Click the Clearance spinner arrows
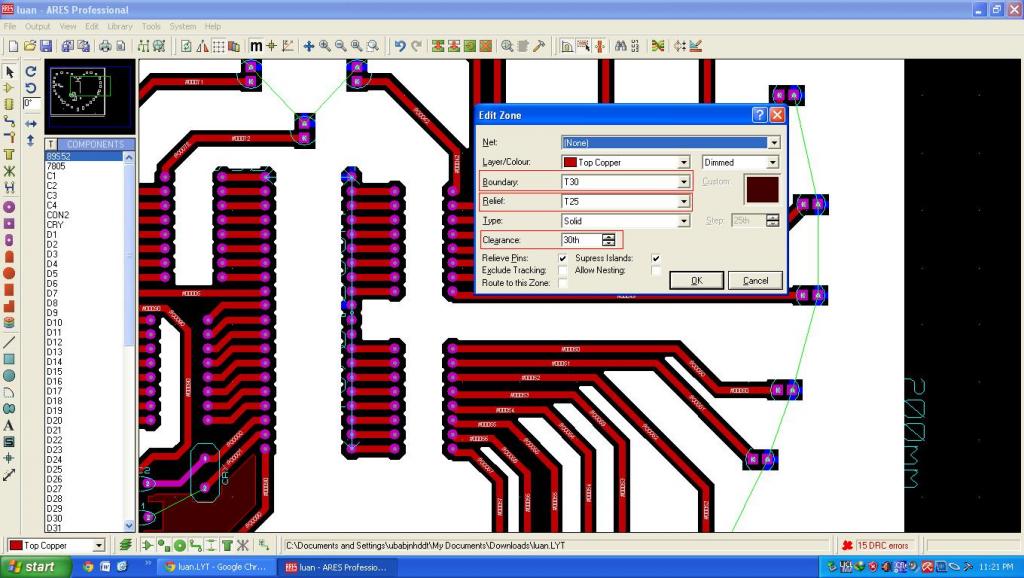 pos(609,240)
